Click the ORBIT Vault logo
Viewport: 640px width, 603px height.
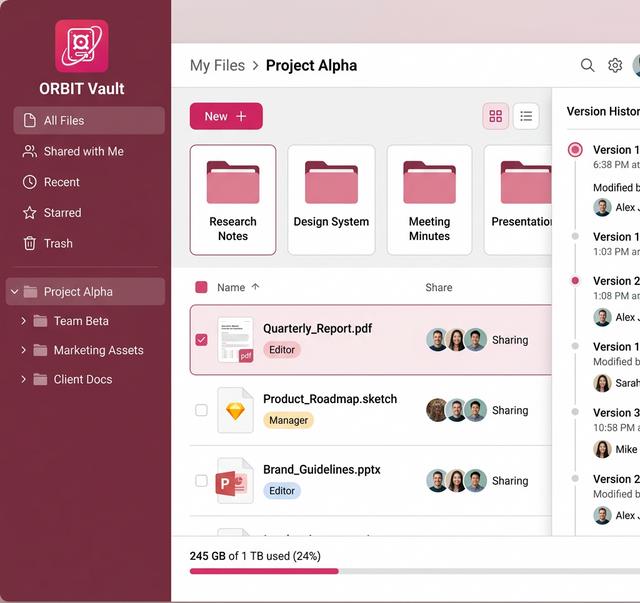coord(82,46)
